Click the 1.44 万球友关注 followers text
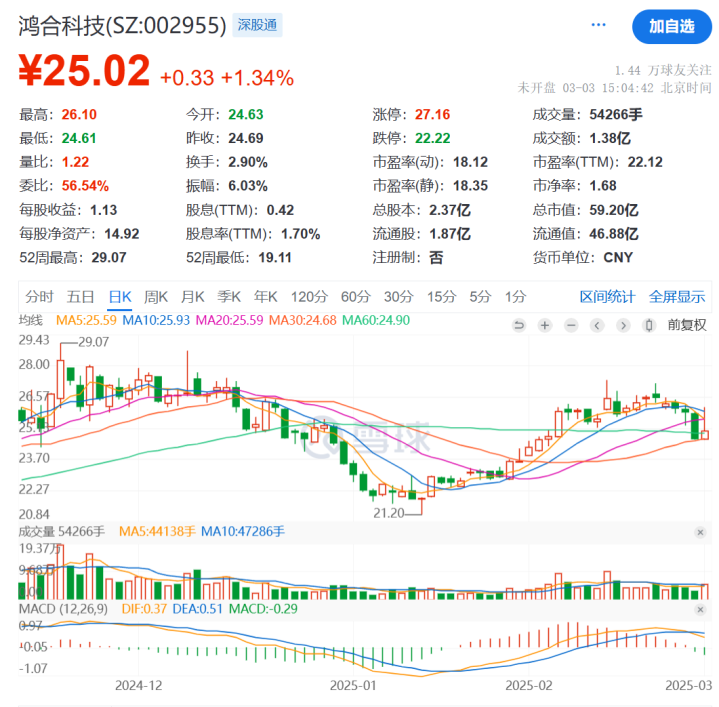This screenshot has width=719, height=707. click(663, 70)
